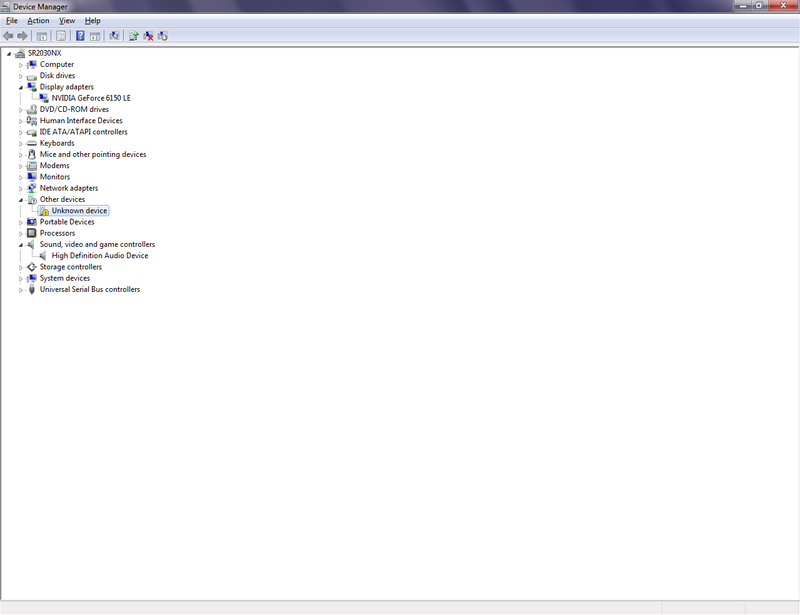Screen dimensions: 800x615
Task: Select the Portable Devices icon
Action: click(32, 222)
